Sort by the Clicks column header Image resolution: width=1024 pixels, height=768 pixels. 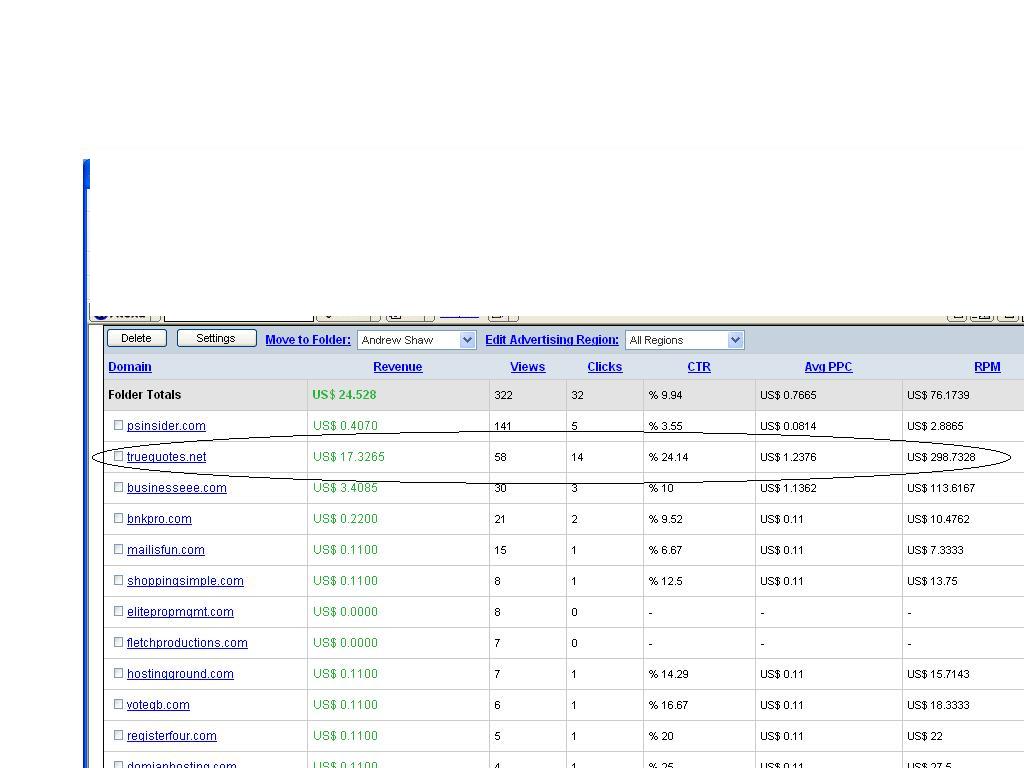tap(604, 367)
